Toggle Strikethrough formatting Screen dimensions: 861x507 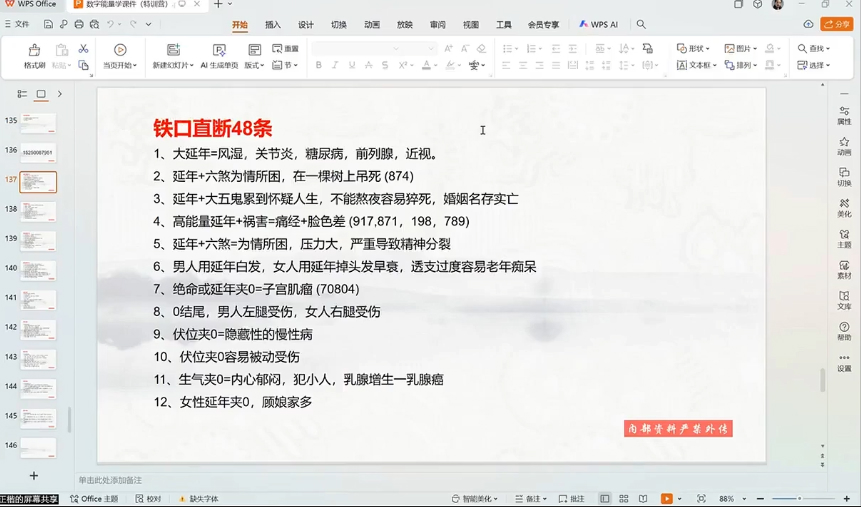tap(368, 65)
